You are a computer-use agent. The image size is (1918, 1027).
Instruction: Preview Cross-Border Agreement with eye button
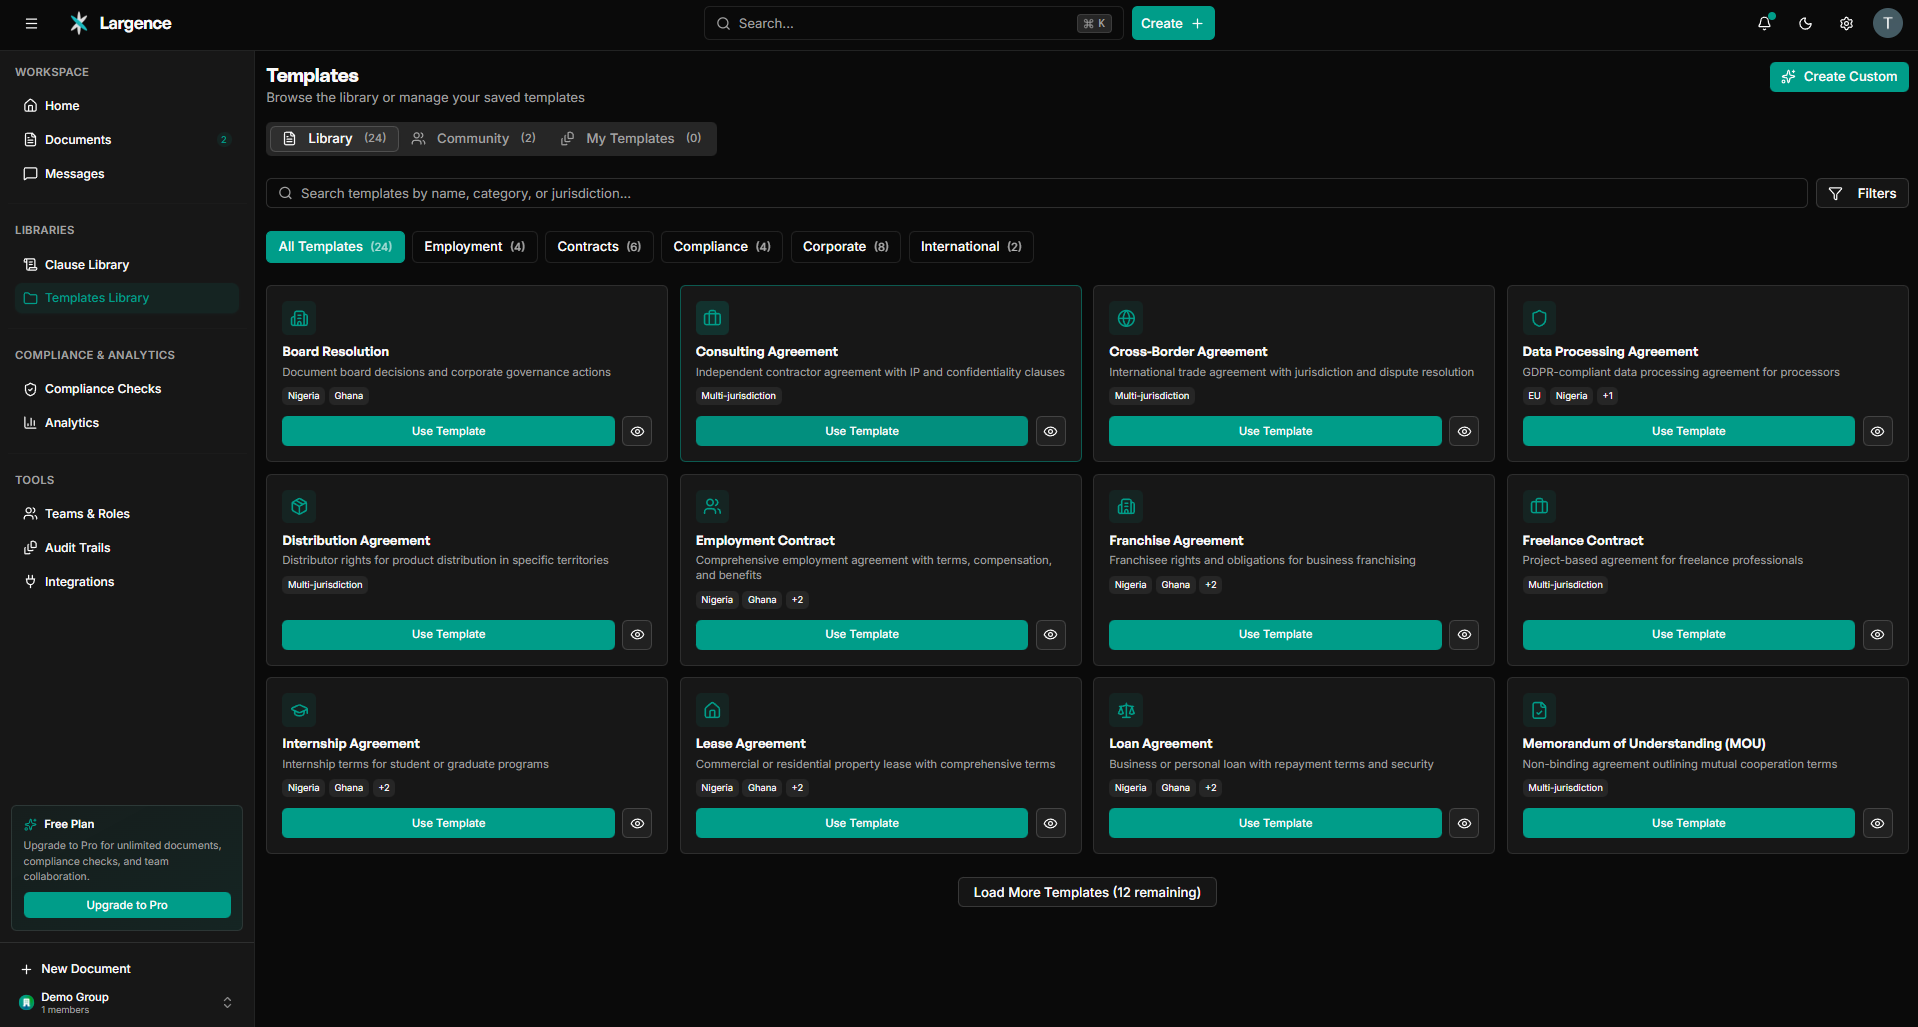tap(1464, 431)
